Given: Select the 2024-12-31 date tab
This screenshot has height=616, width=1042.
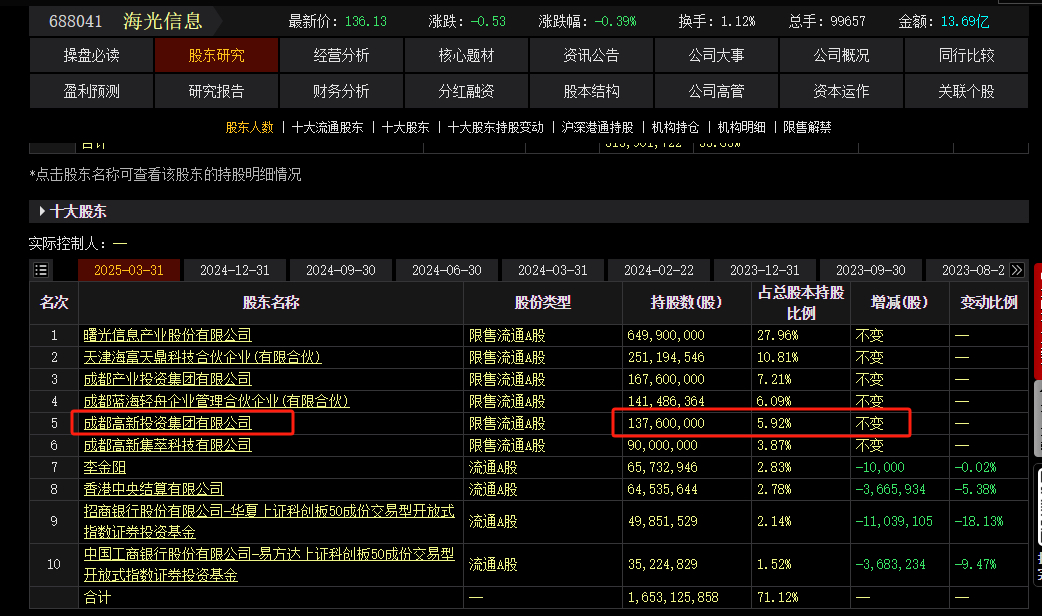Looking at the screenshot, I should (235, 270).
